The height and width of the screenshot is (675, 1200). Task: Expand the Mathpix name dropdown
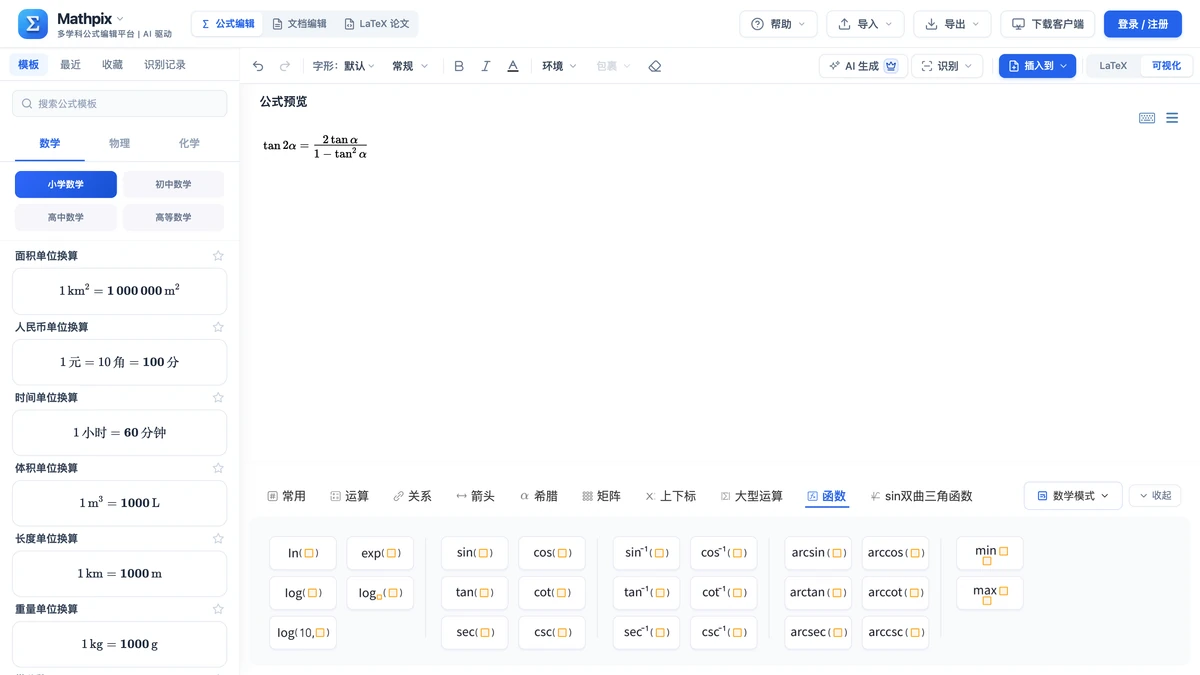coord(120,19)
